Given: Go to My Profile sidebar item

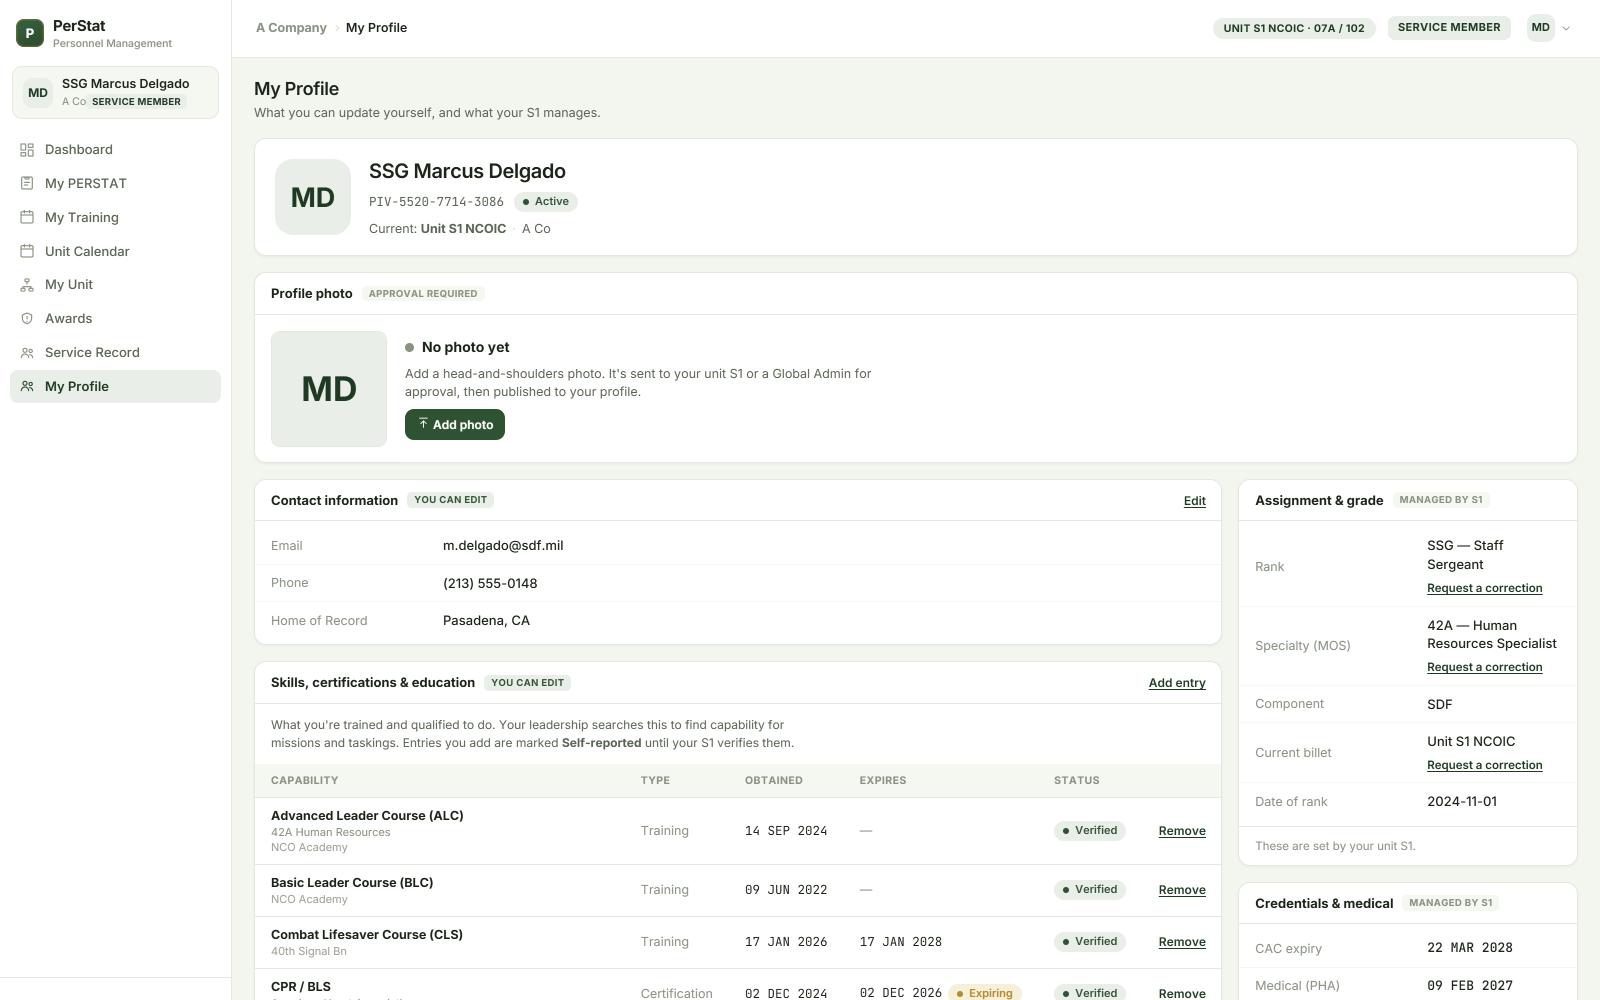Looking at the screenshot, I should coord(115,387).
